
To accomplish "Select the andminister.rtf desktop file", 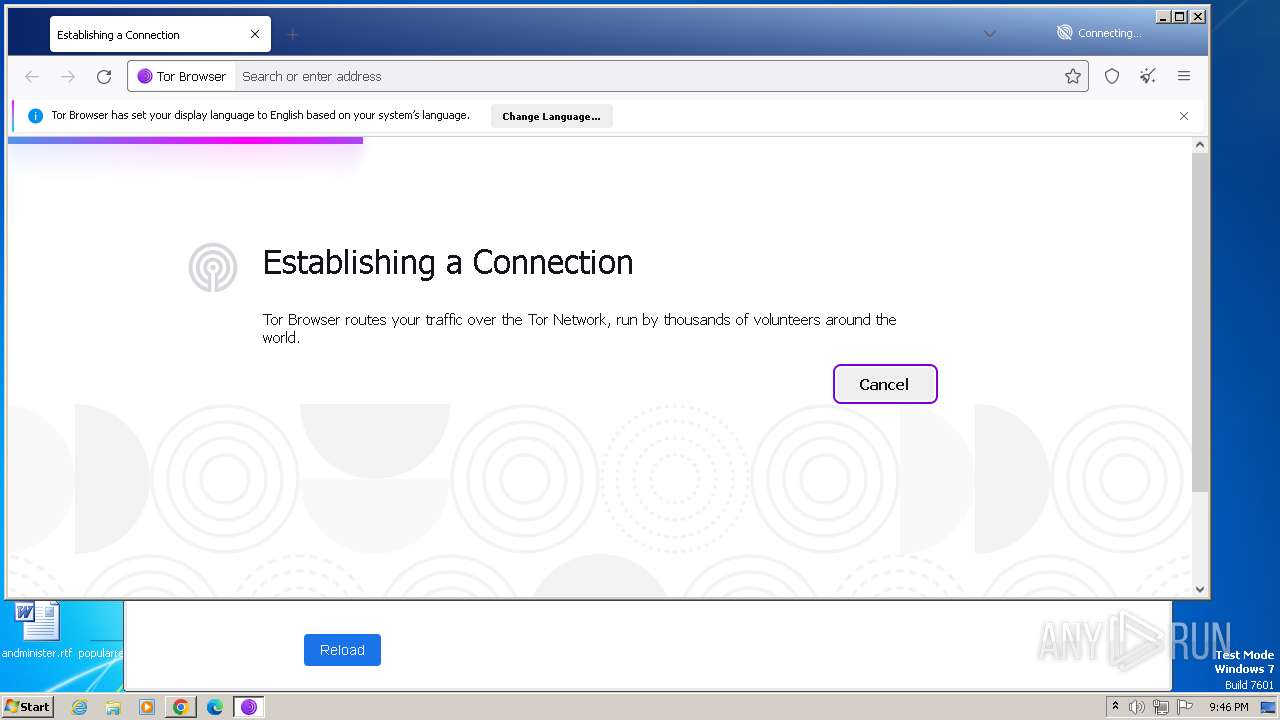I will click(x=38, y=631).
